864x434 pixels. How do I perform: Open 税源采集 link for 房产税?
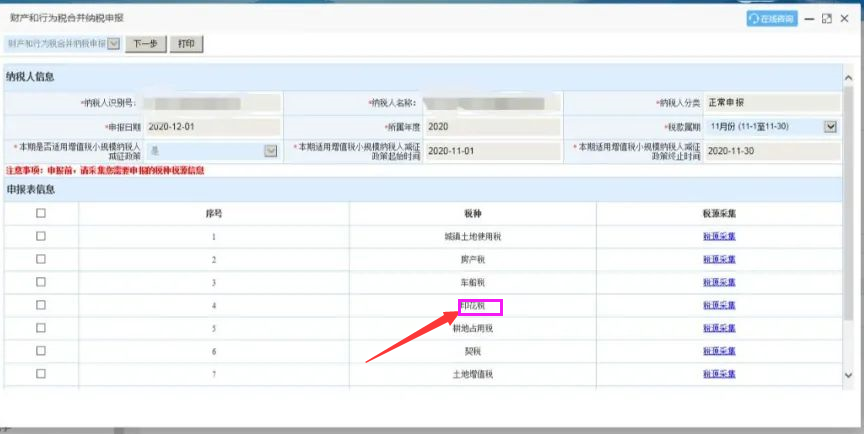[x=719, y=259]
